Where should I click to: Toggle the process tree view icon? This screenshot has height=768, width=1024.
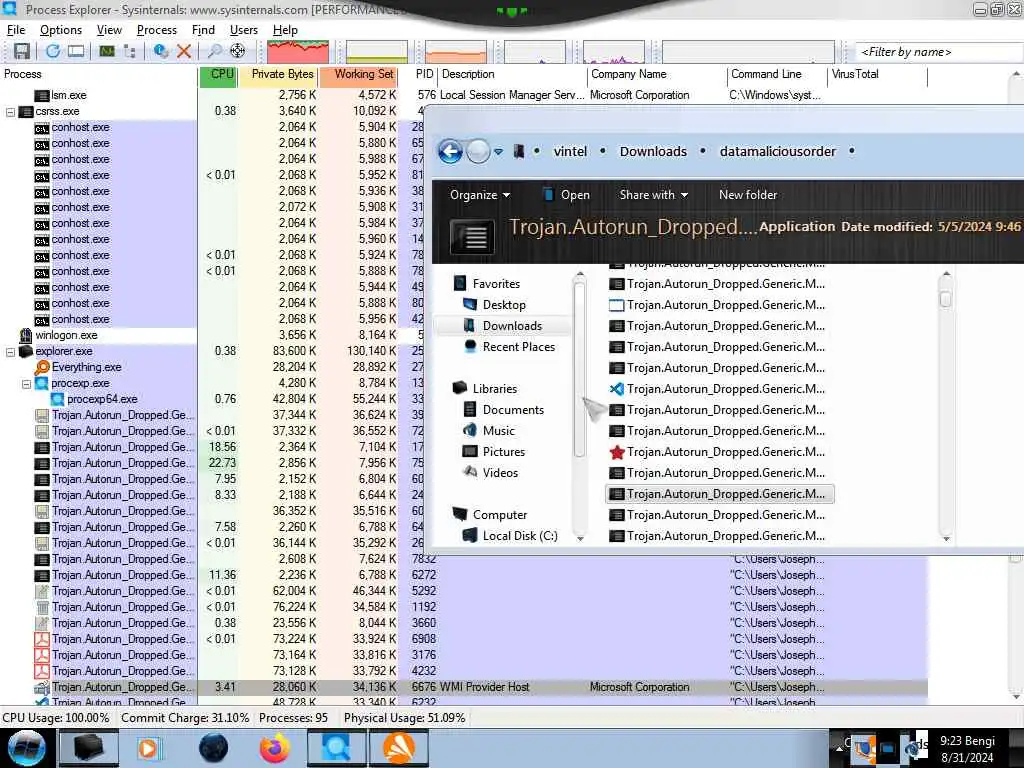[x=129, y=51]
